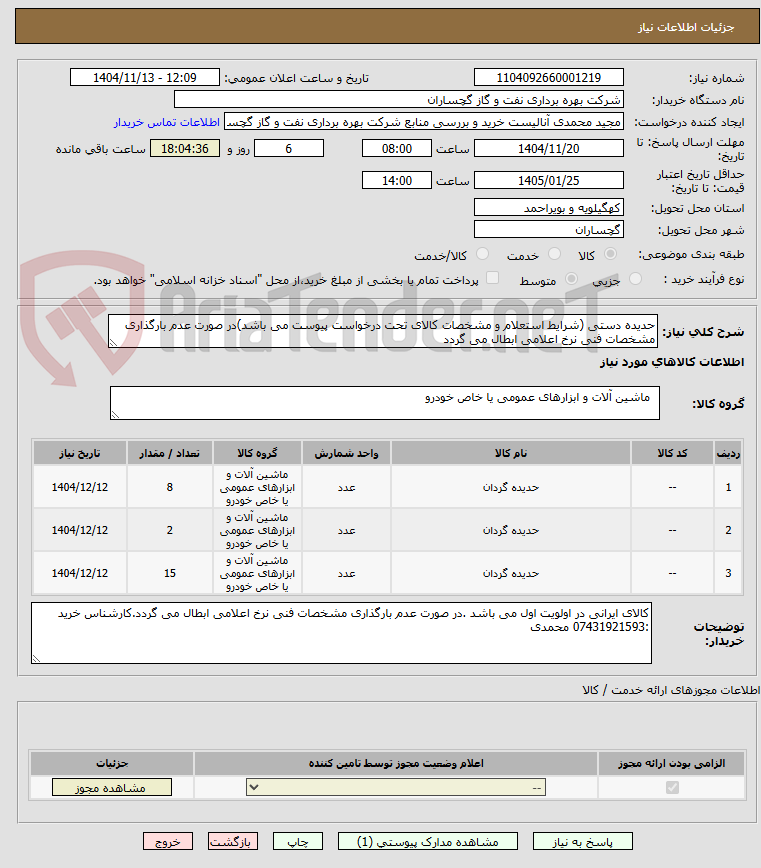Click the پاسخ به نیاز button
Screen dimensions: 761x868
(582, 841)
